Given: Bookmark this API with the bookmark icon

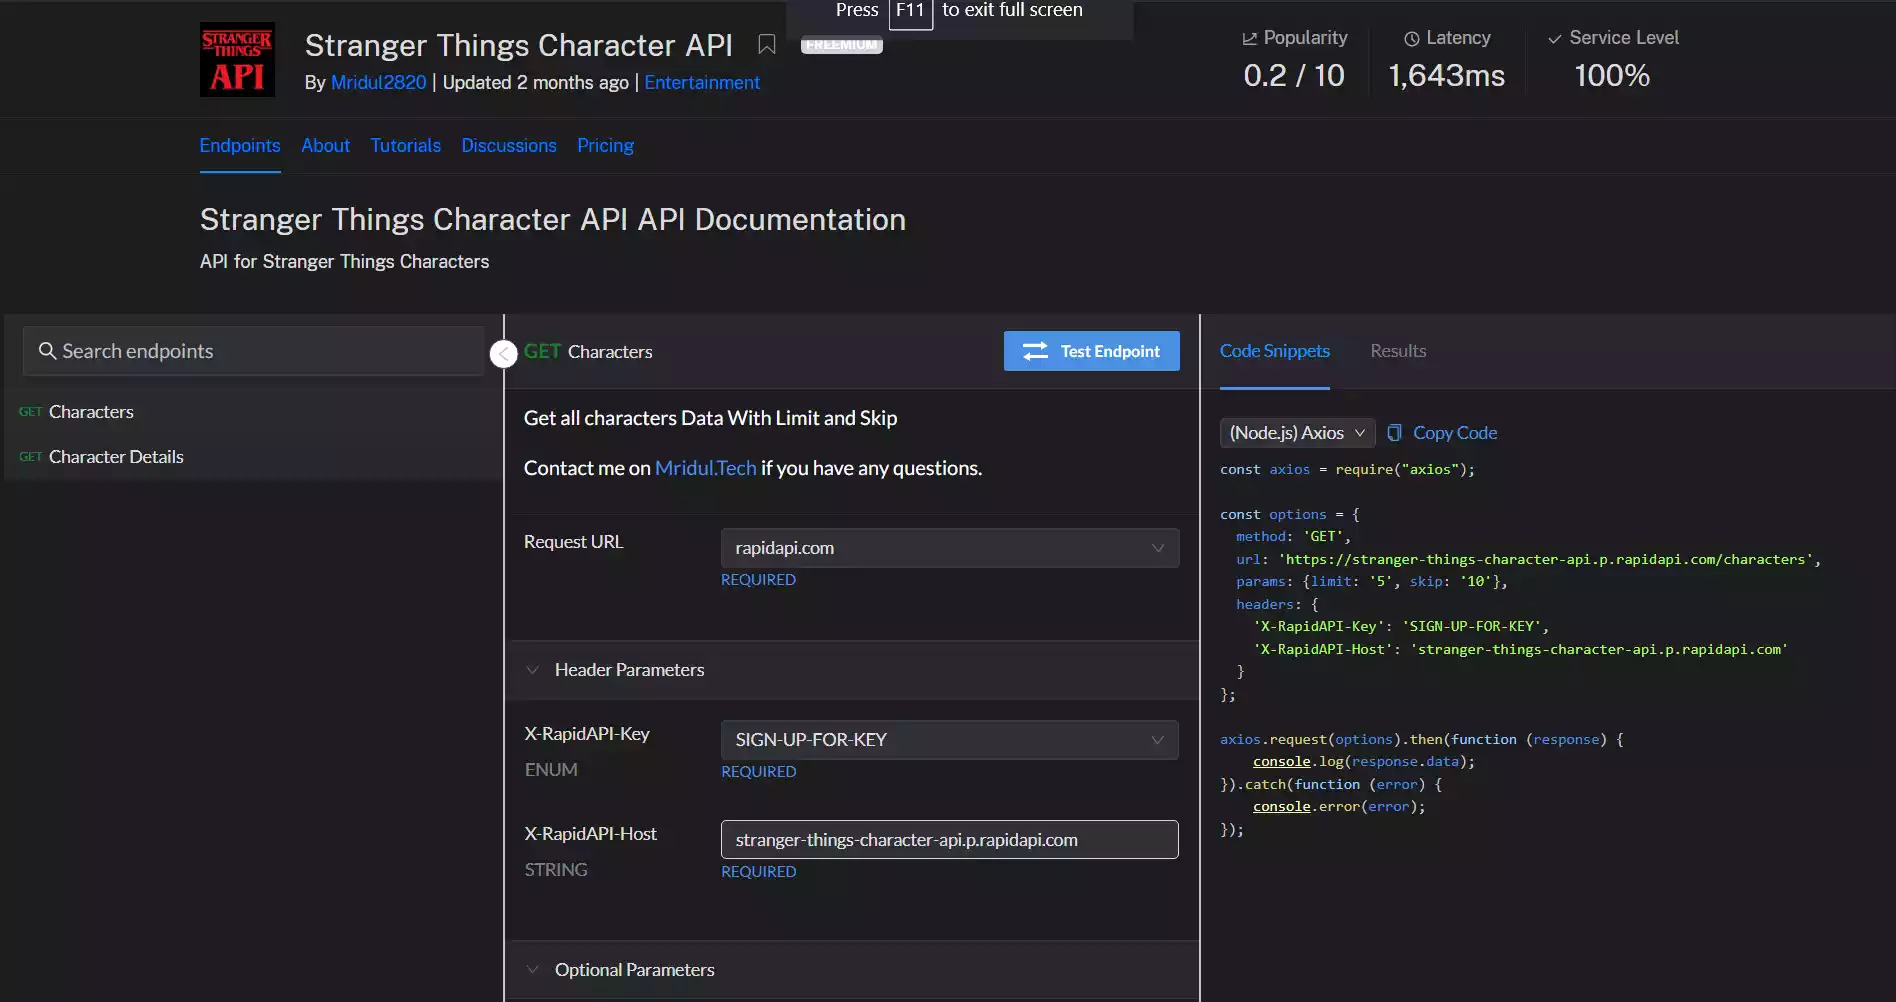Looking at the screenshot, I should (767, 45).
